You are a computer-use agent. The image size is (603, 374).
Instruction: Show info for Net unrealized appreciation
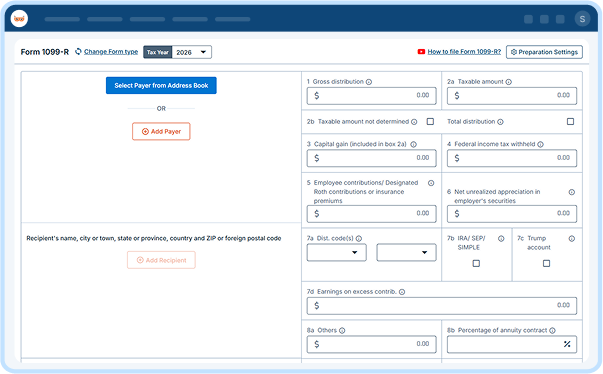[x=572, y=192]
